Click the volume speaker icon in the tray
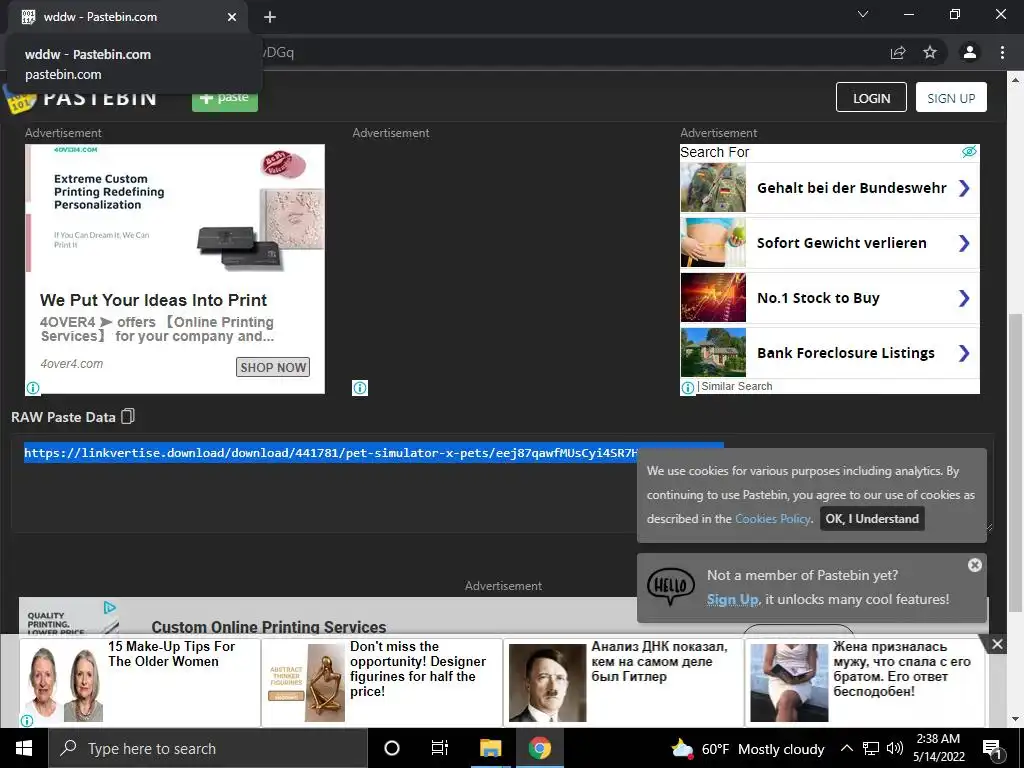 [895, 748]
